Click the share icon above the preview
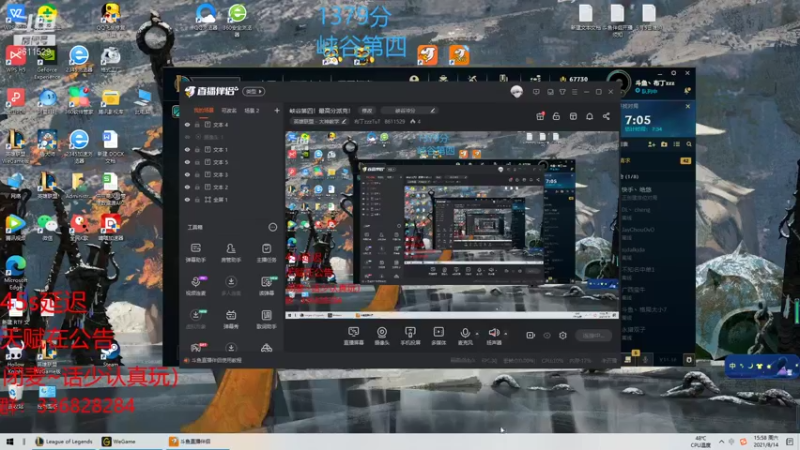Image resolution: width=800 pixels, height=450 pixels. [606, 116]
